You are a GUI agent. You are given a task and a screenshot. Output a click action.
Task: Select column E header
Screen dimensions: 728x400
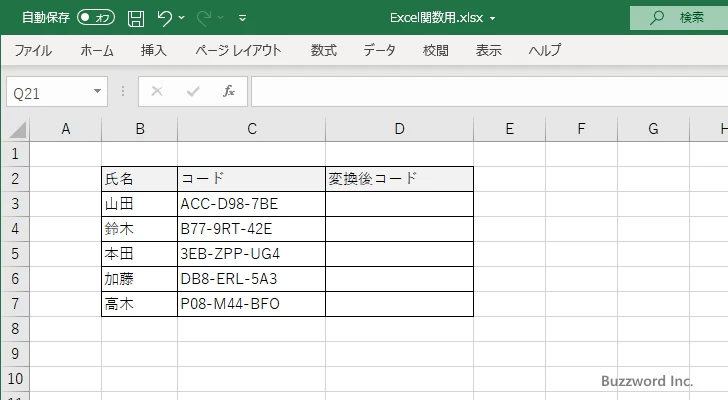509,129
